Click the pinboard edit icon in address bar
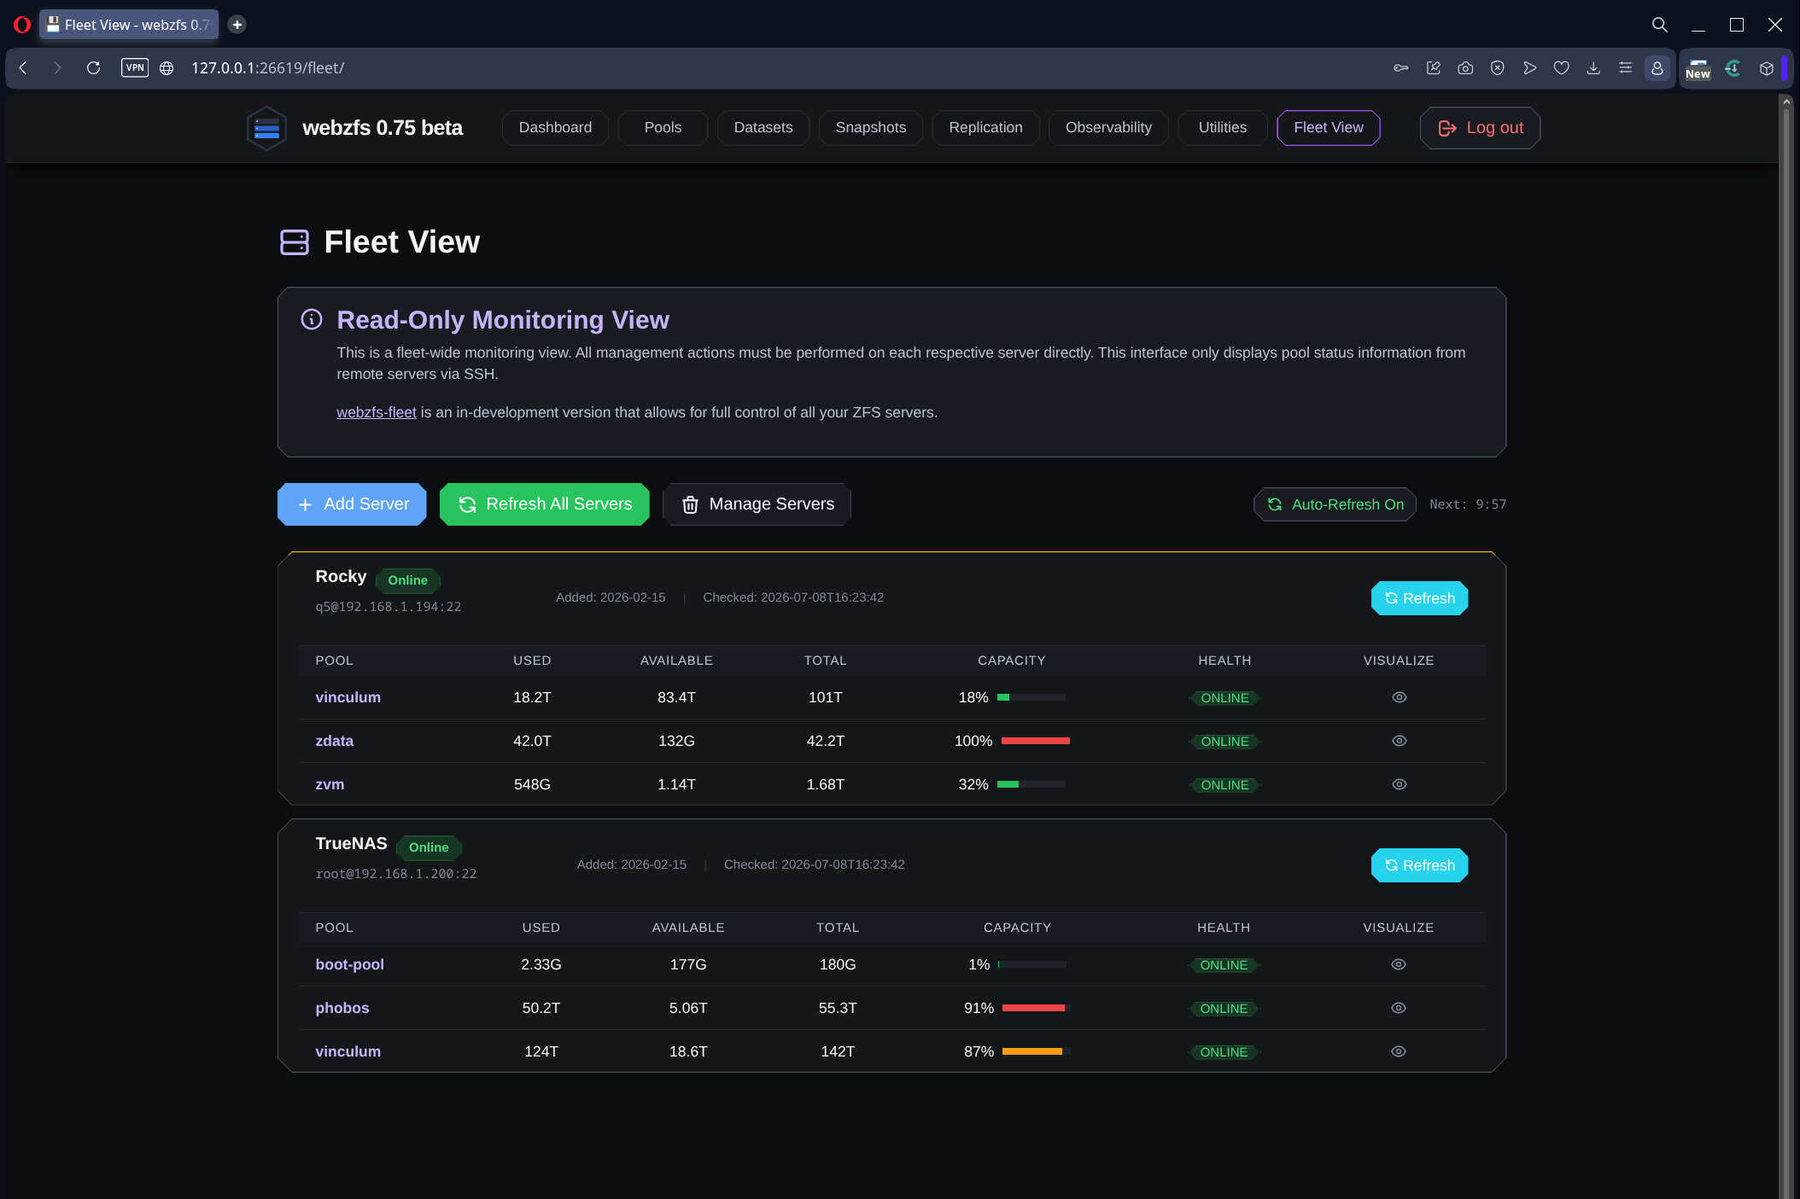Image resolution: width=1800 pixels, height=1199 pixels. point(1433,68)
